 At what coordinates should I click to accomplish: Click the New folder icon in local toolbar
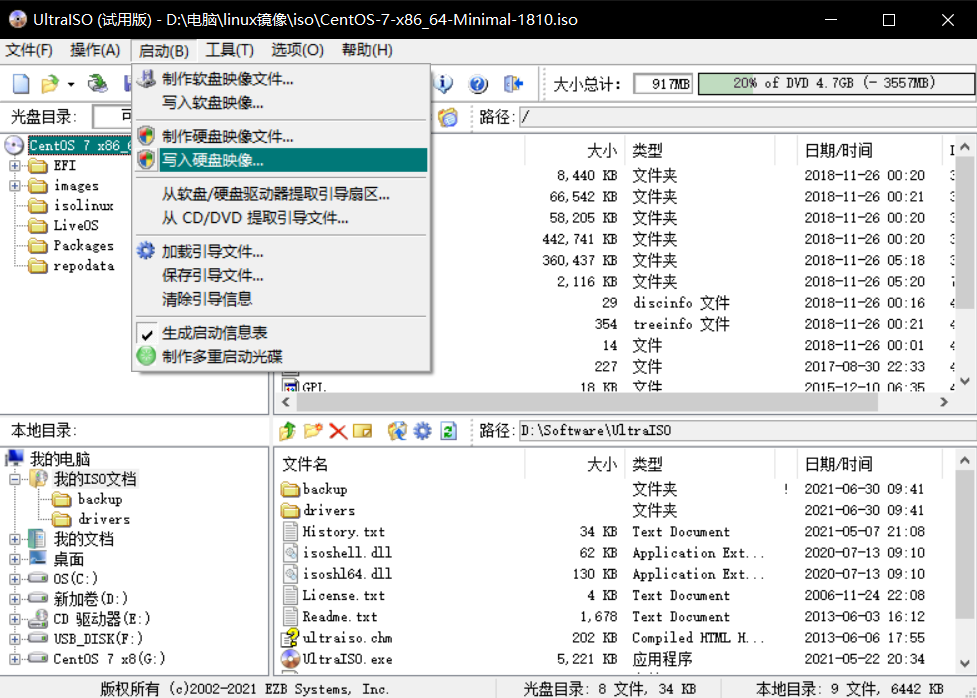[x=313, y=431]
